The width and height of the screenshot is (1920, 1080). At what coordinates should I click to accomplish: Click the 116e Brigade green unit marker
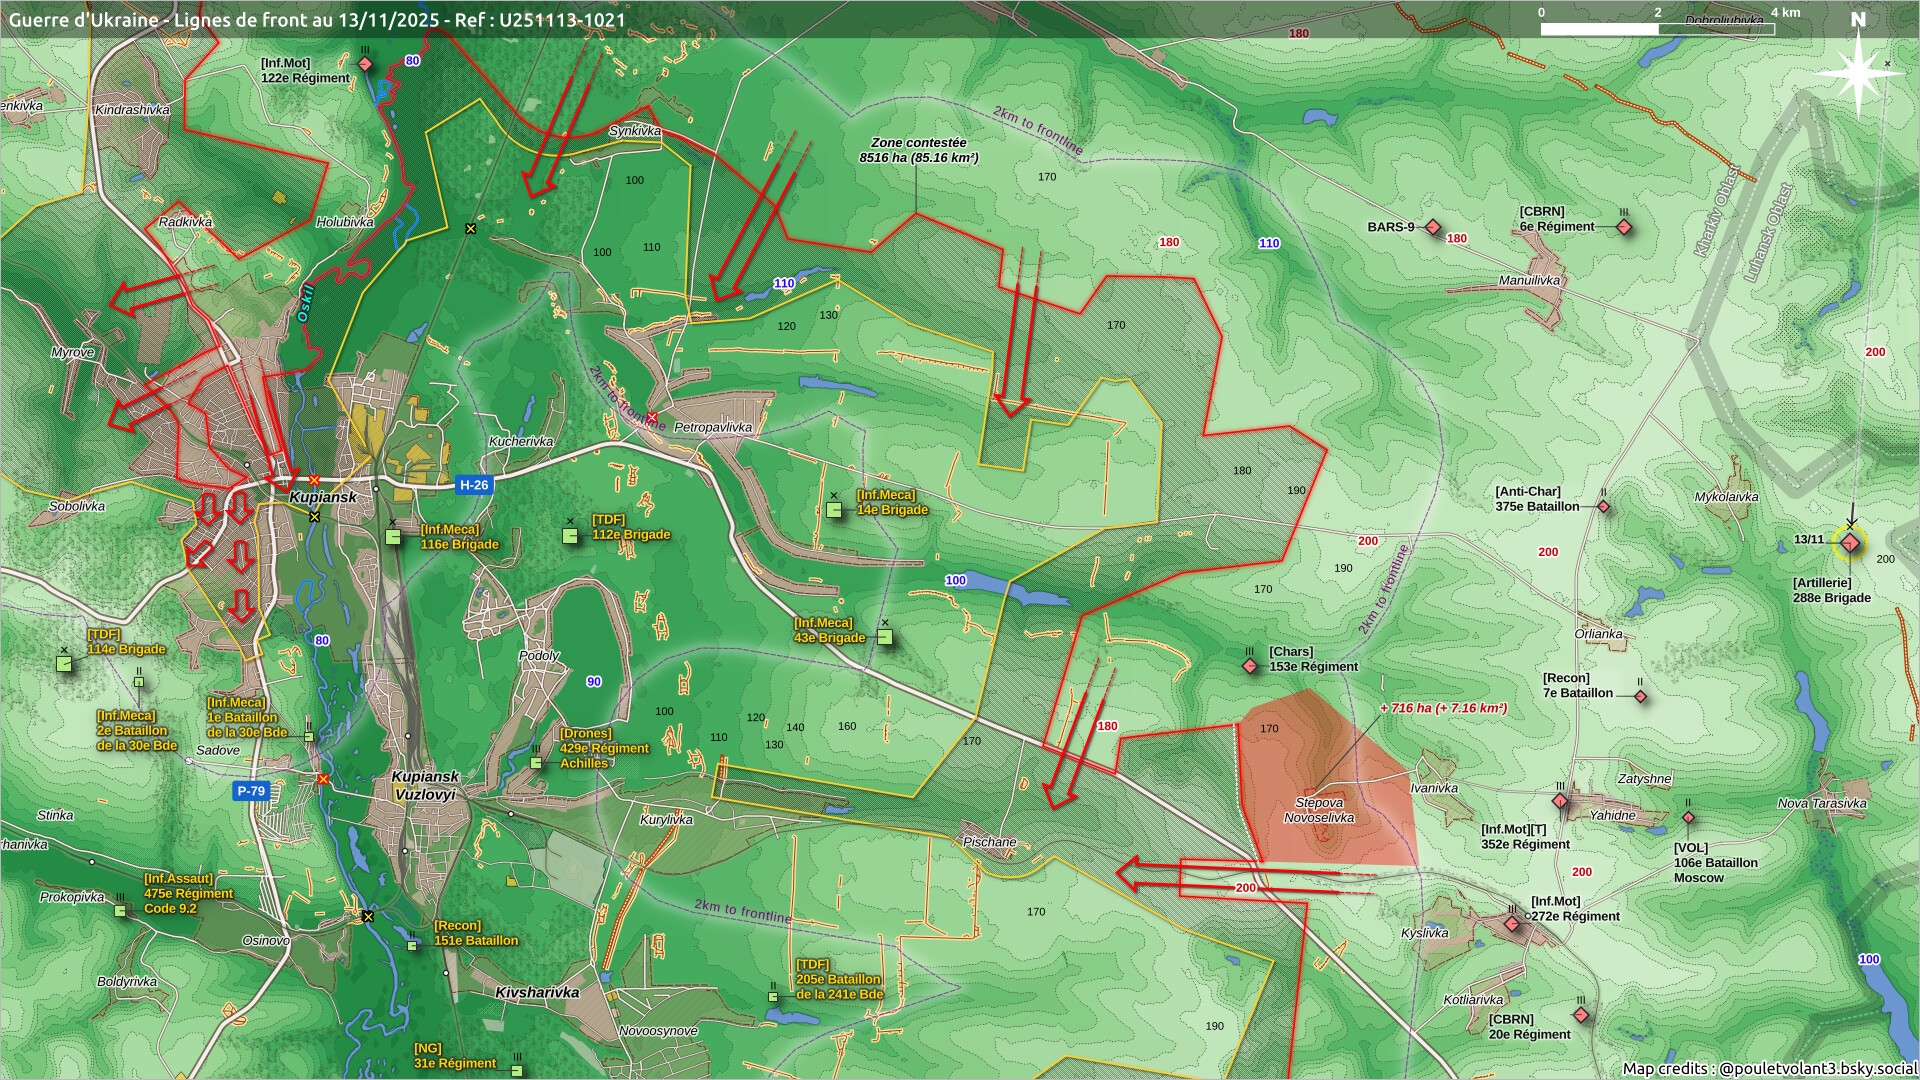tap(394, 537)
